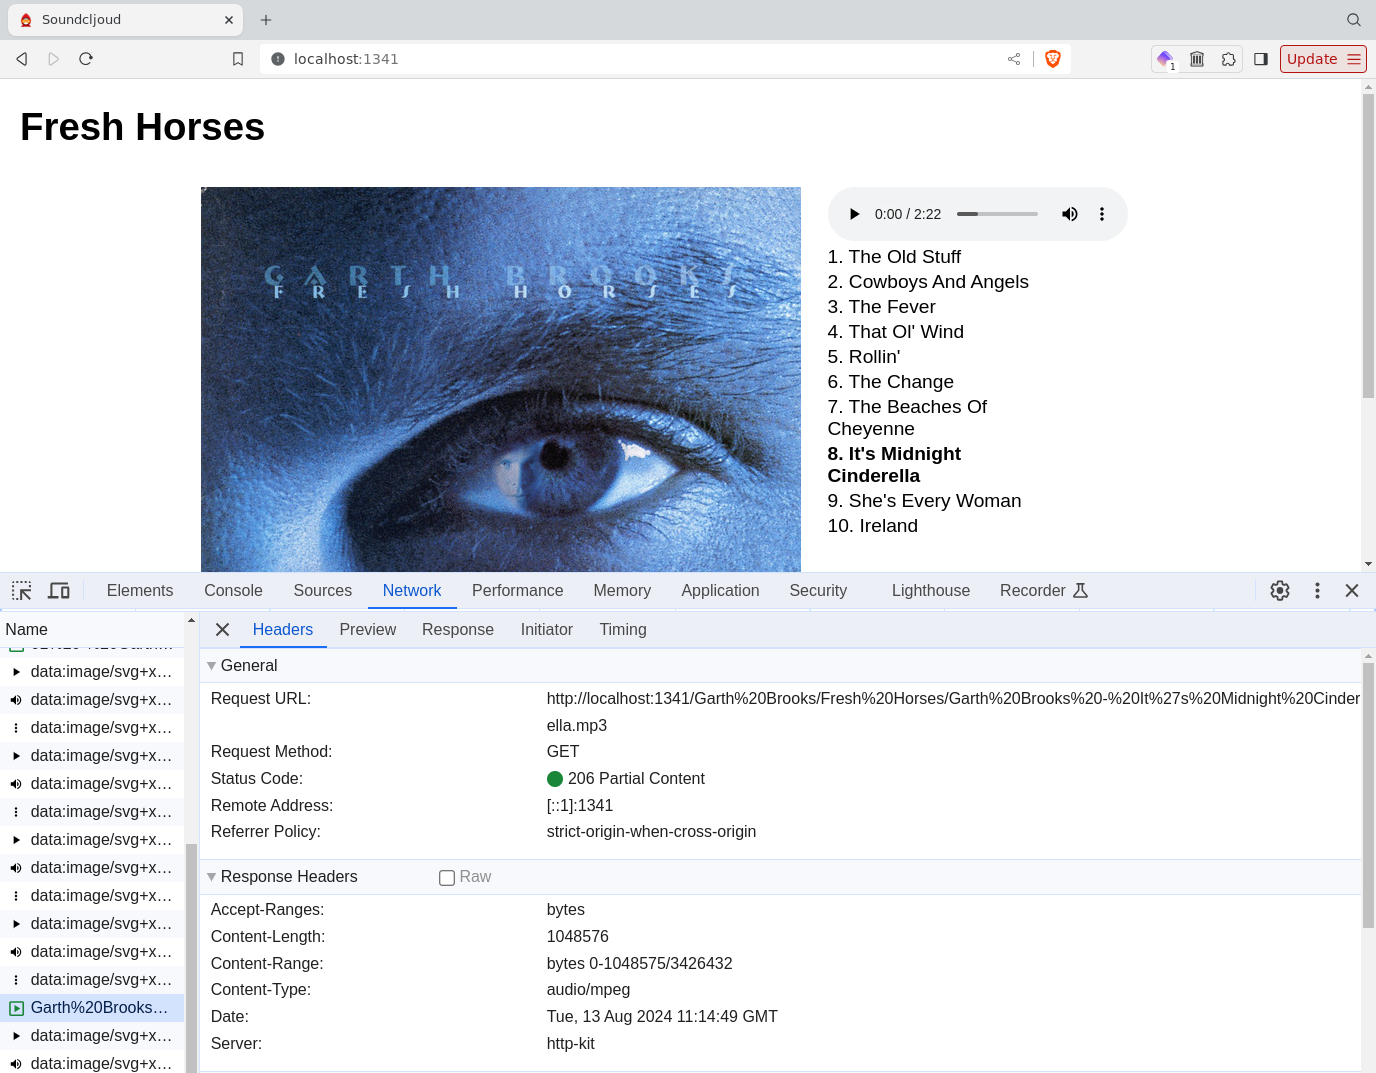Show the Initiator tab of the request
1376x1073 pixels.
[x=547, y=630]
